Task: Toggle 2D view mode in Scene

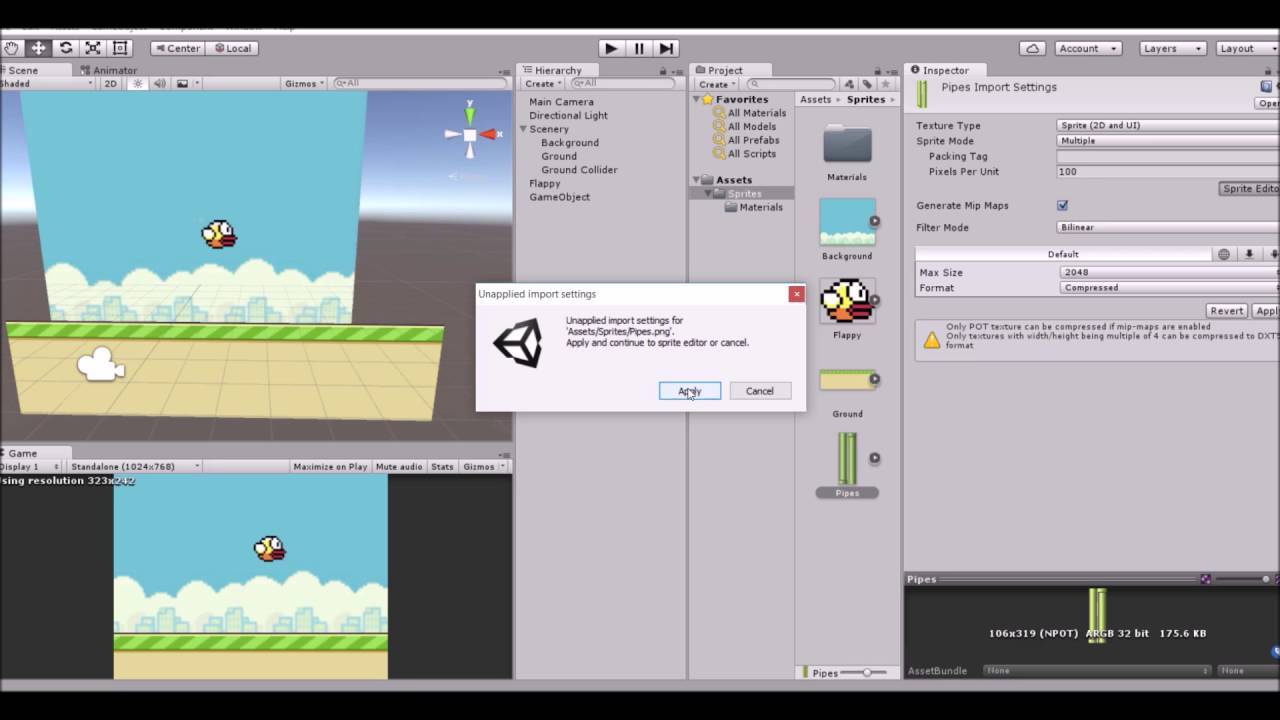Action: (111, 84)
